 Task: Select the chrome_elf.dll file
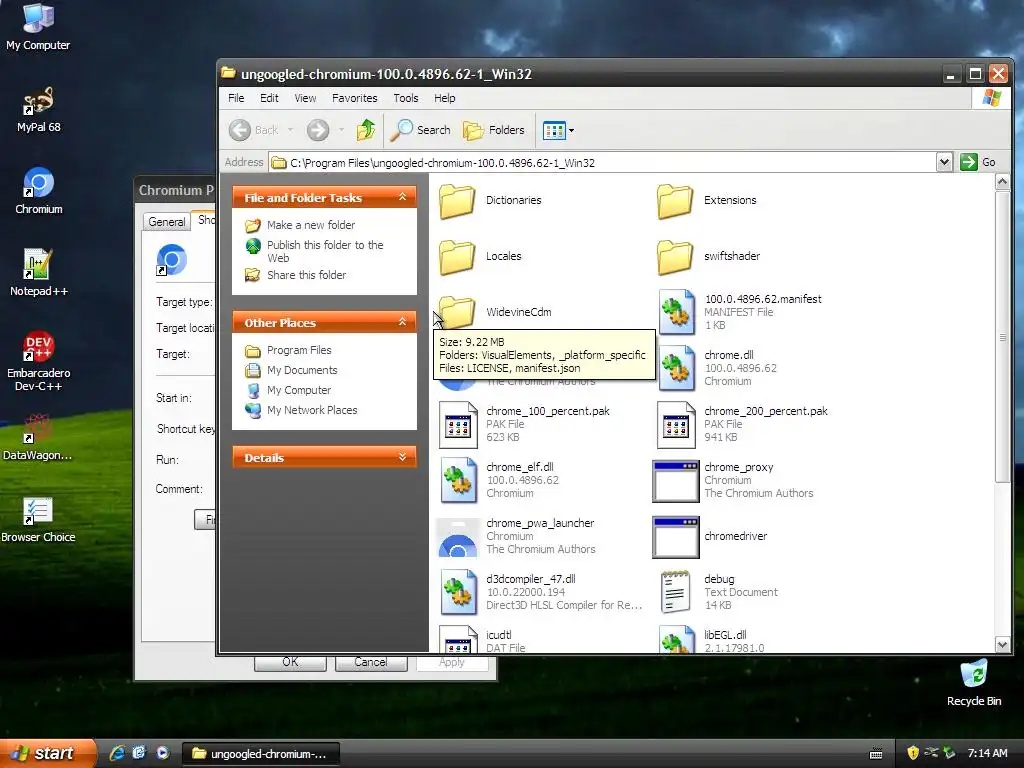point(500,481)
